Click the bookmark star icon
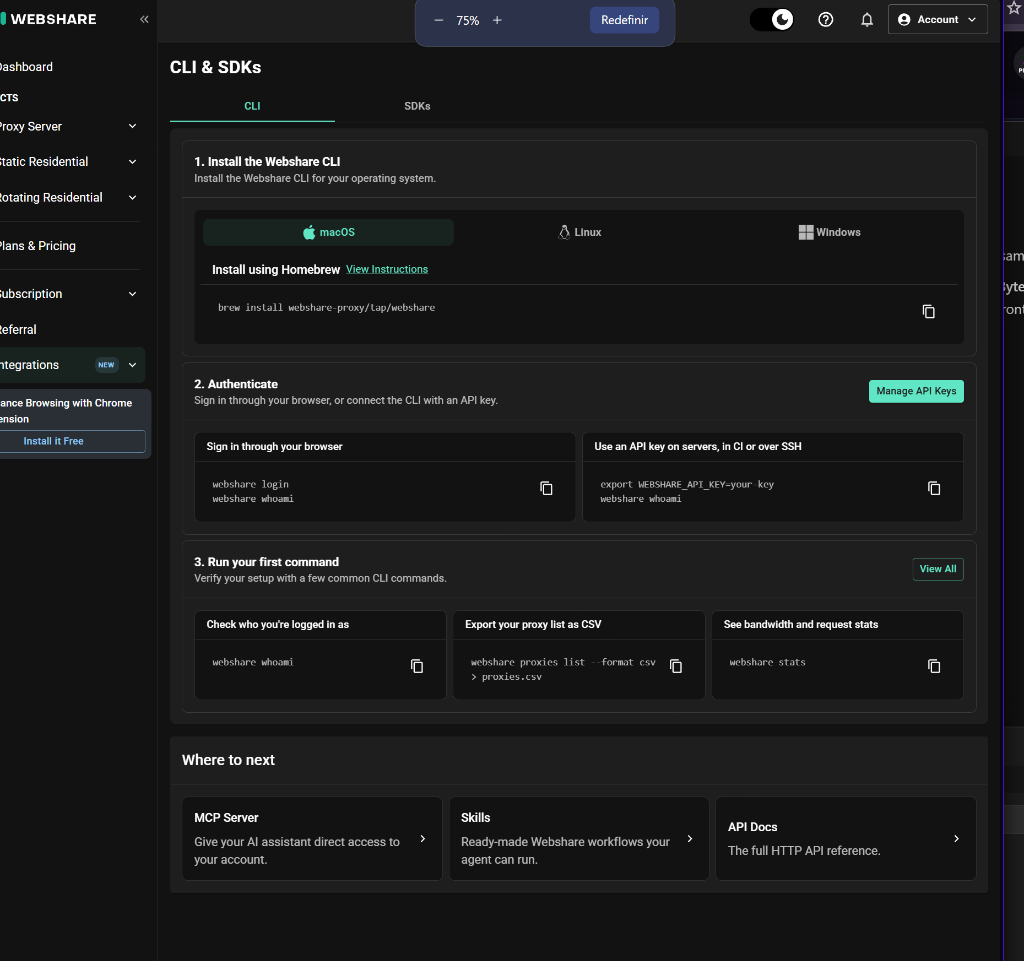 [1014, 7]
